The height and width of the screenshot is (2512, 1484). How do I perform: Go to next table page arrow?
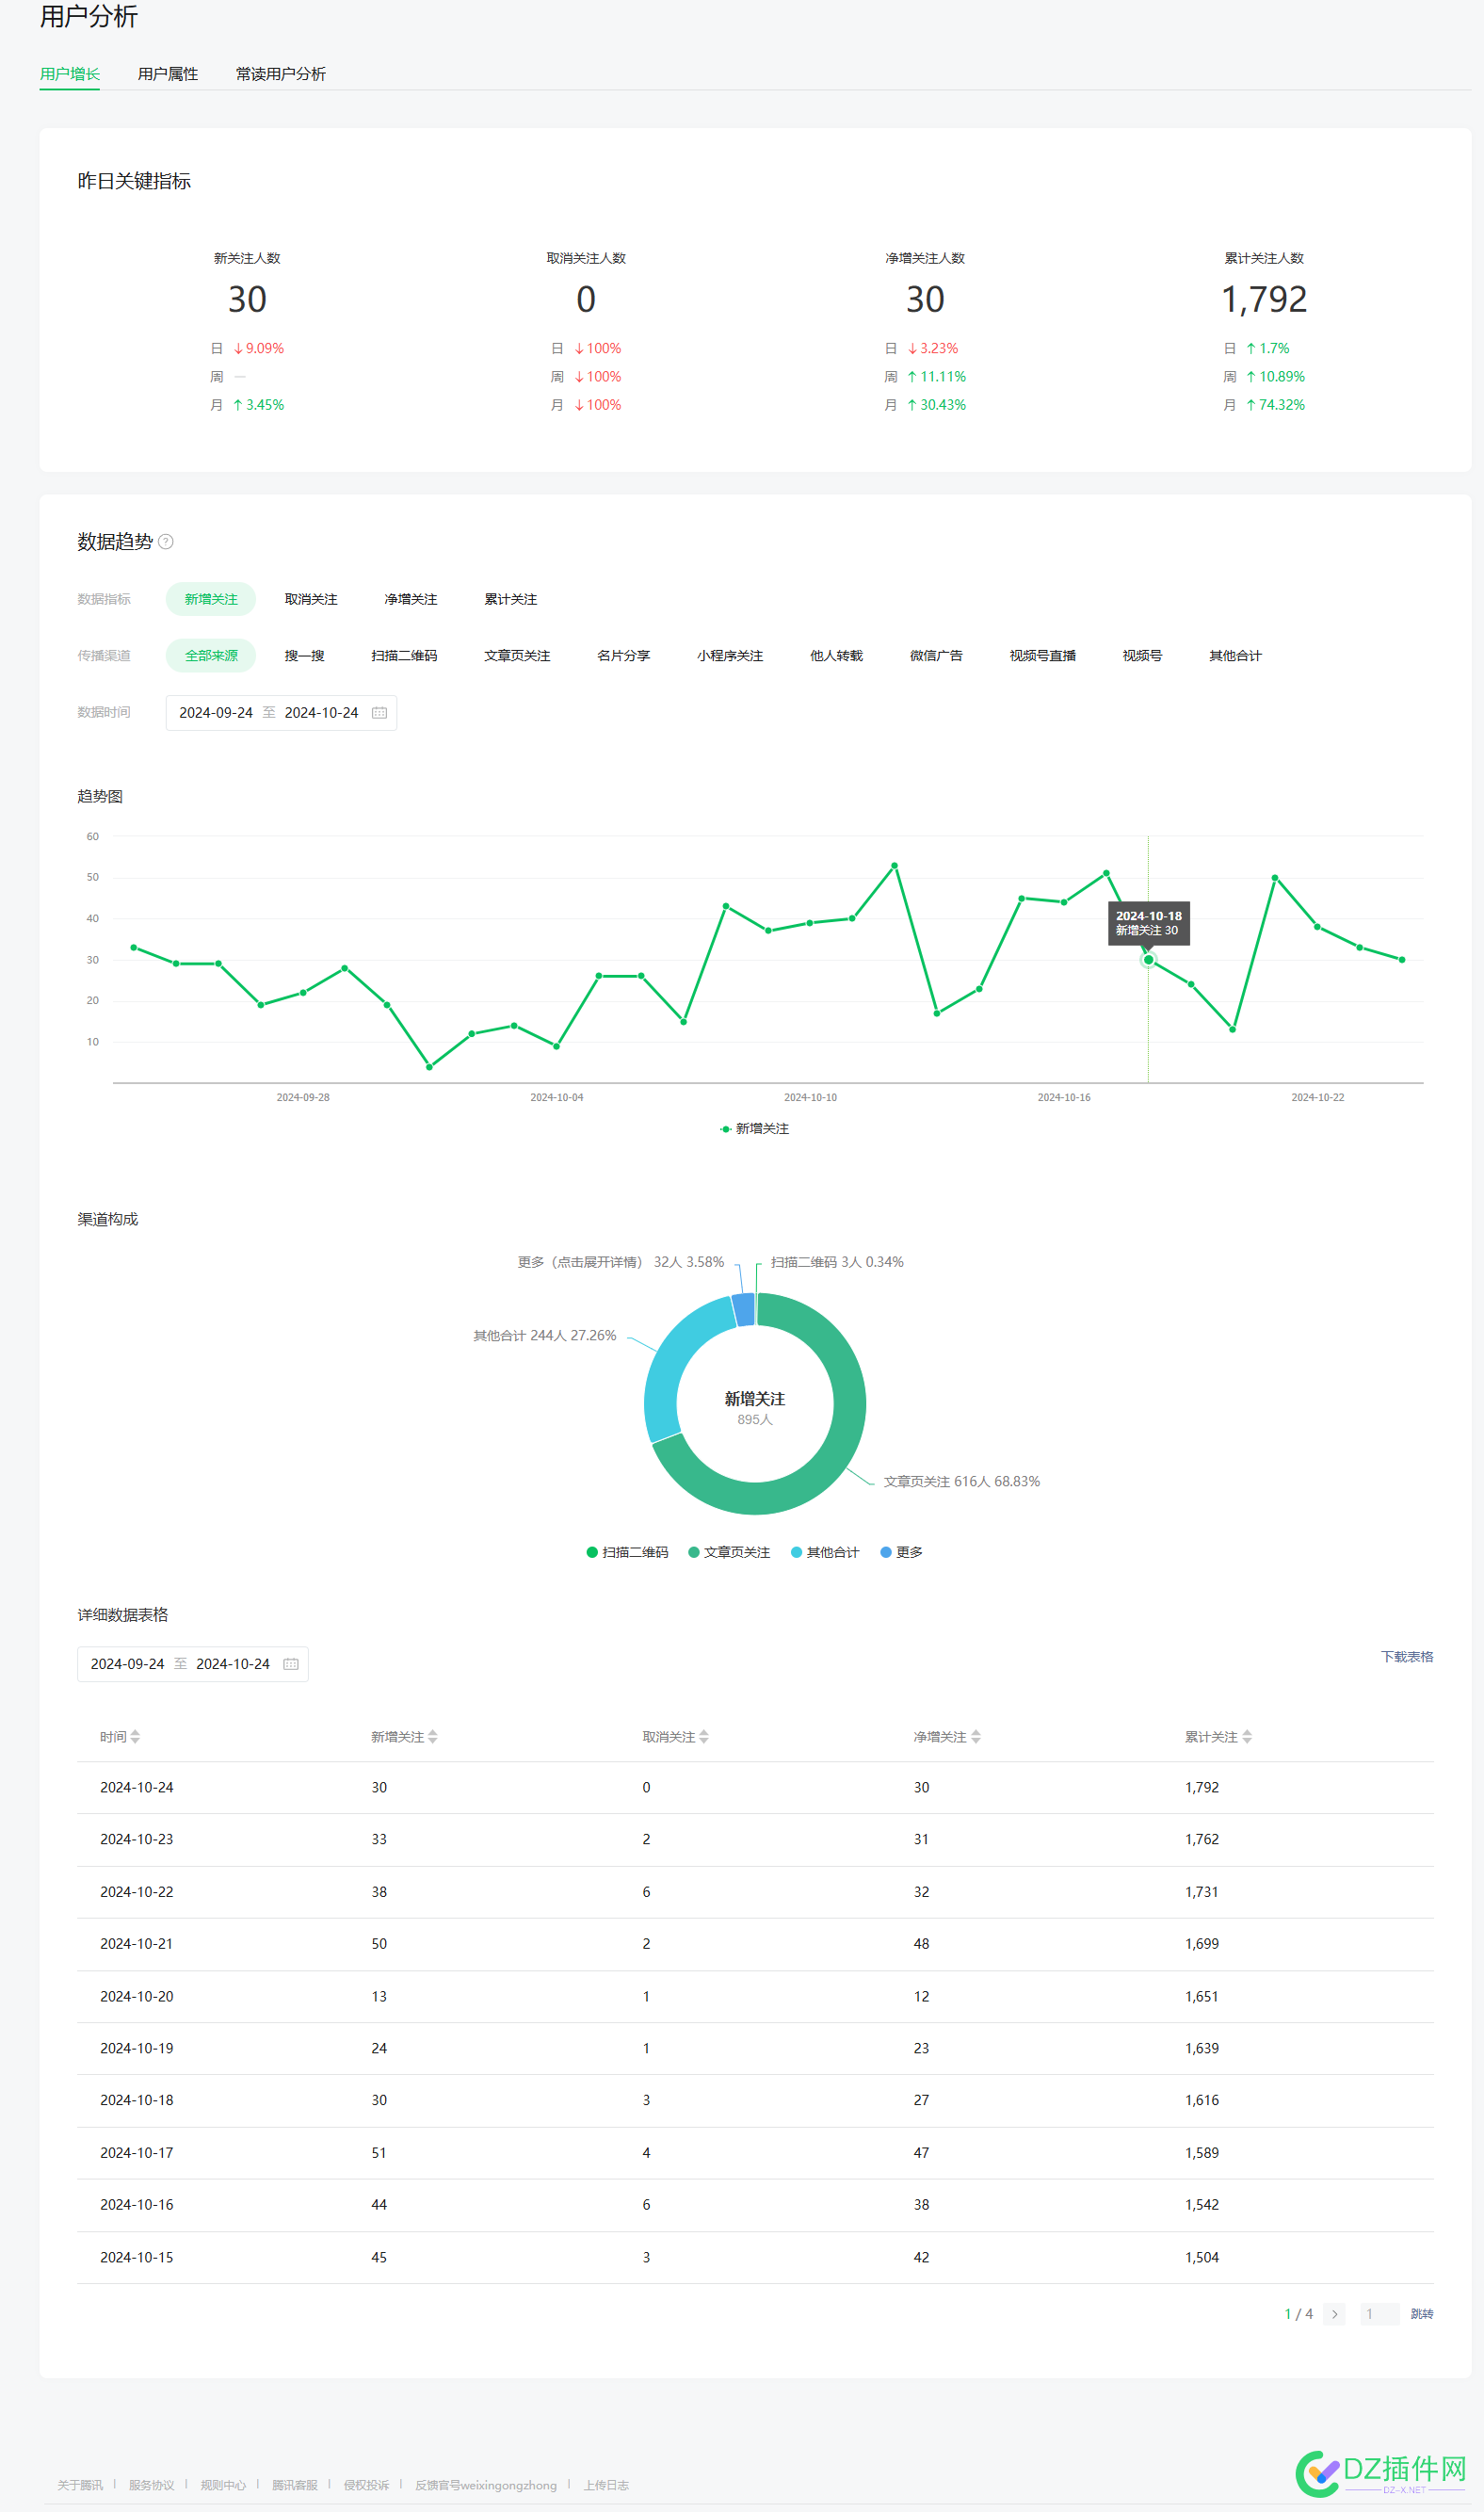point(1334,2314)
